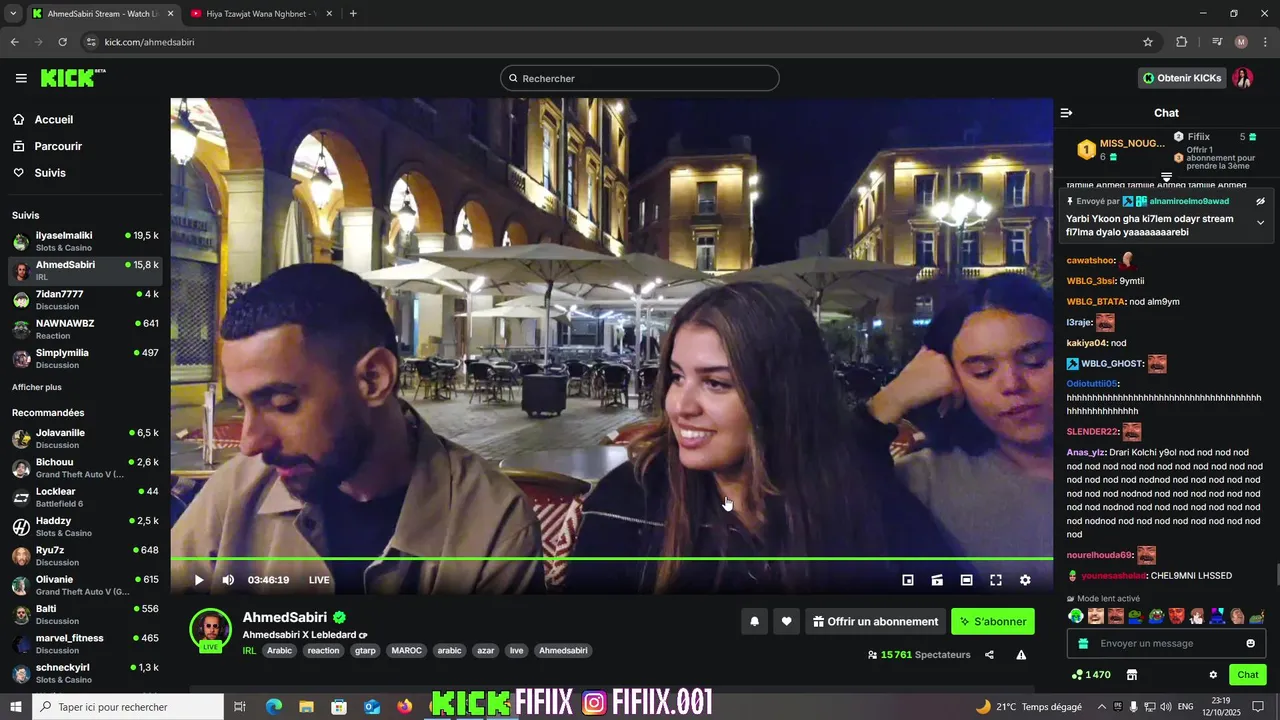Viewport: 1280px width, 720px height.
Task: Select the reaction tag
Action: [323, 650]
